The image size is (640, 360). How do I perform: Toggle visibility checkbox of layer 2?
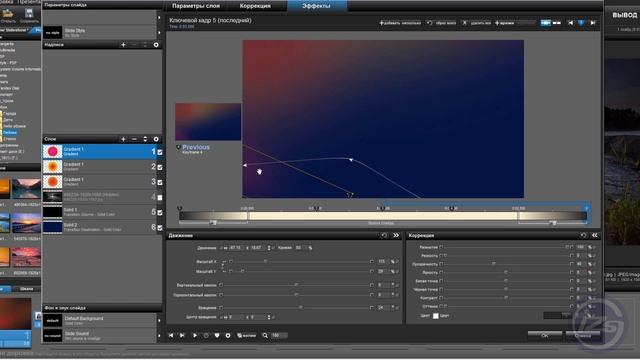(x=160, y=167)
